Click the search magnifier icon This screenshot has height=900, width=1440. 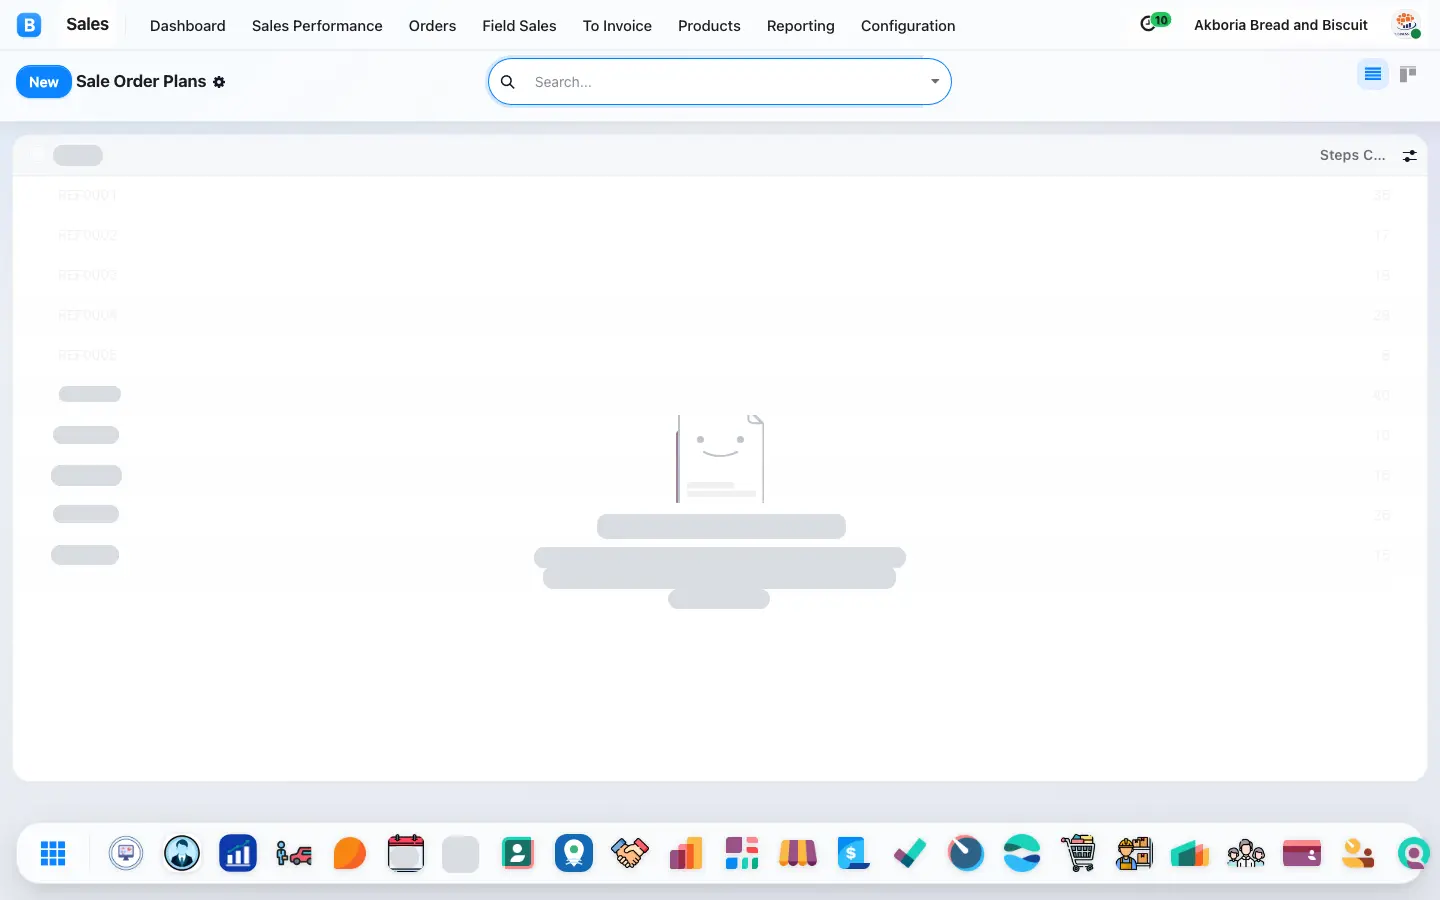(508, 82)
